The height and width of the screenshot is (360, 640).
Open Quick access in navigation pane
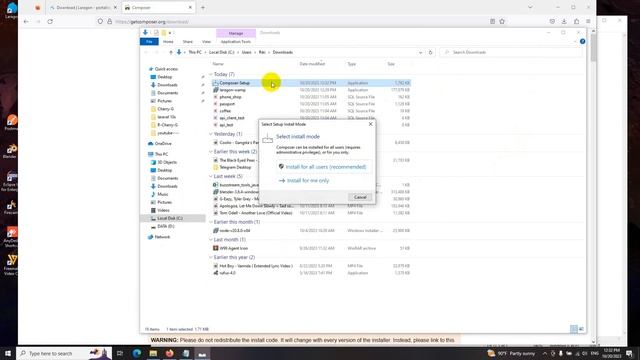(166, 69)
